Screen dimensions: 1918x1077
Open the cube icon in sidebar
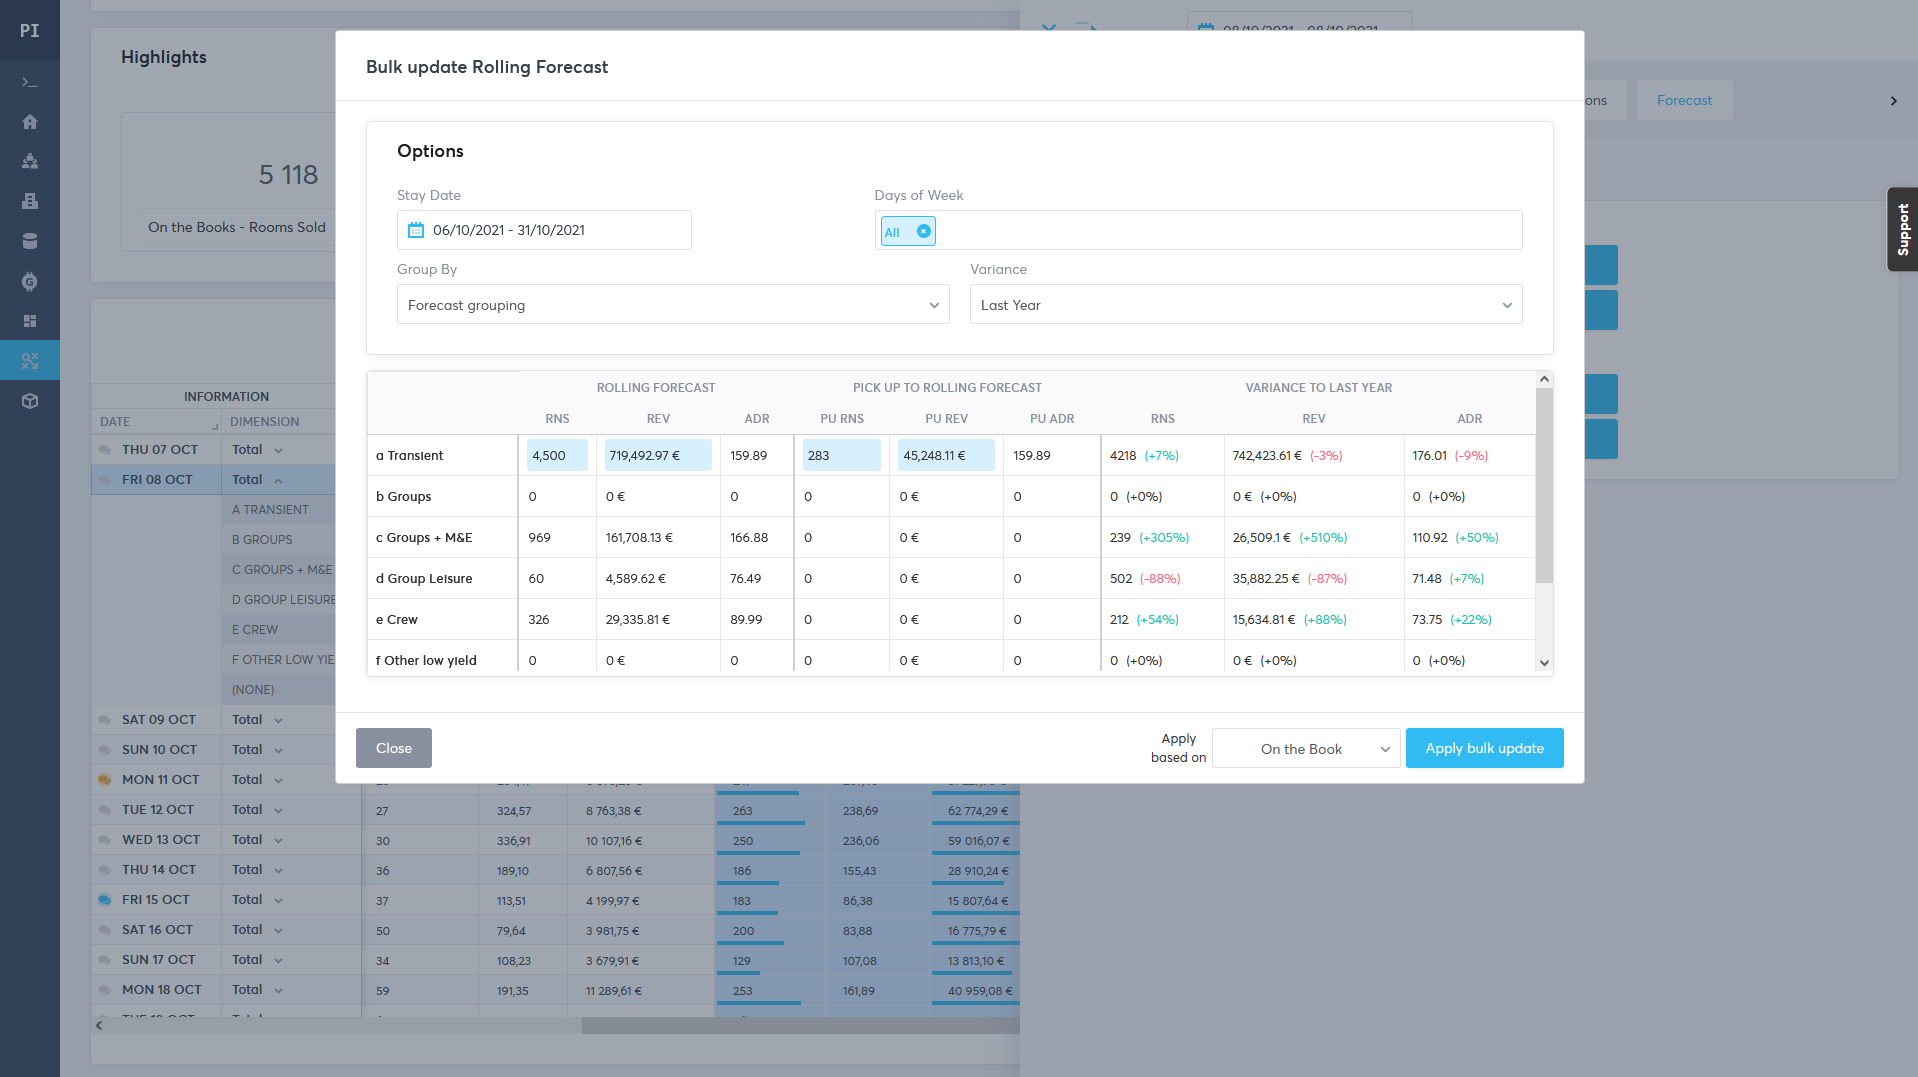(30, 401)
